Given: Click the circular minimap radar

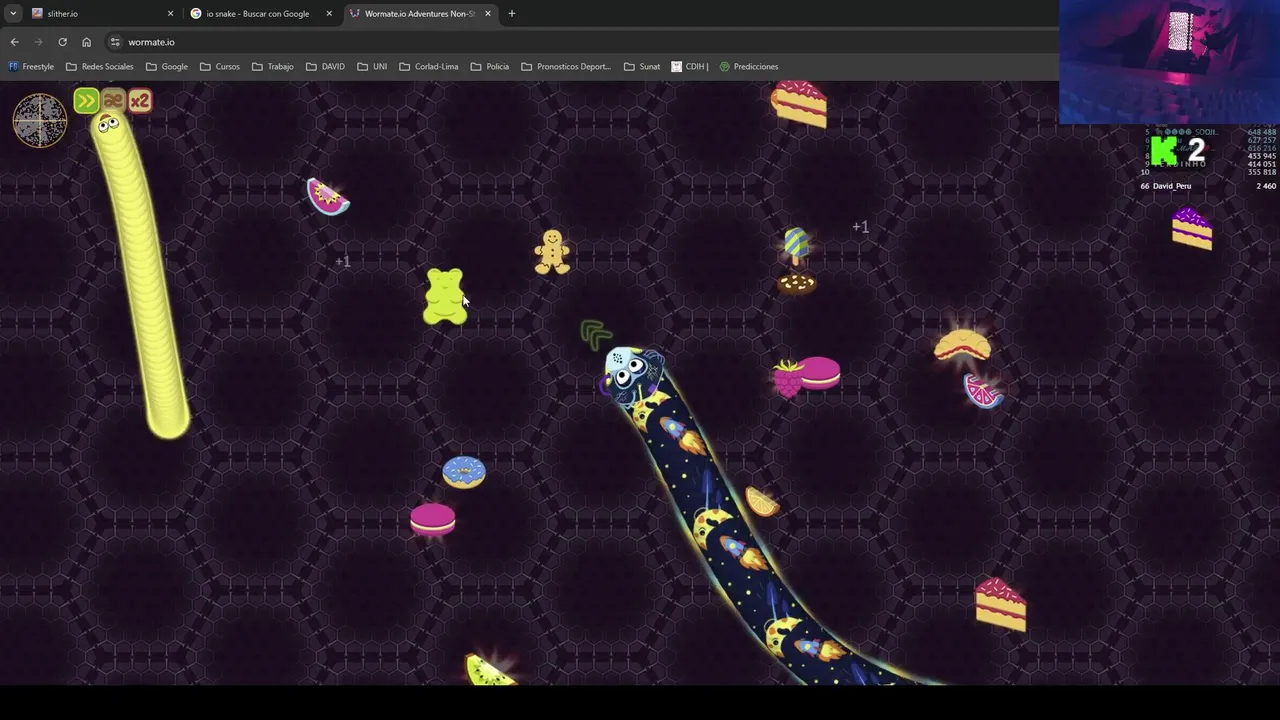Looking at the screenshot, I should [40, 120].
